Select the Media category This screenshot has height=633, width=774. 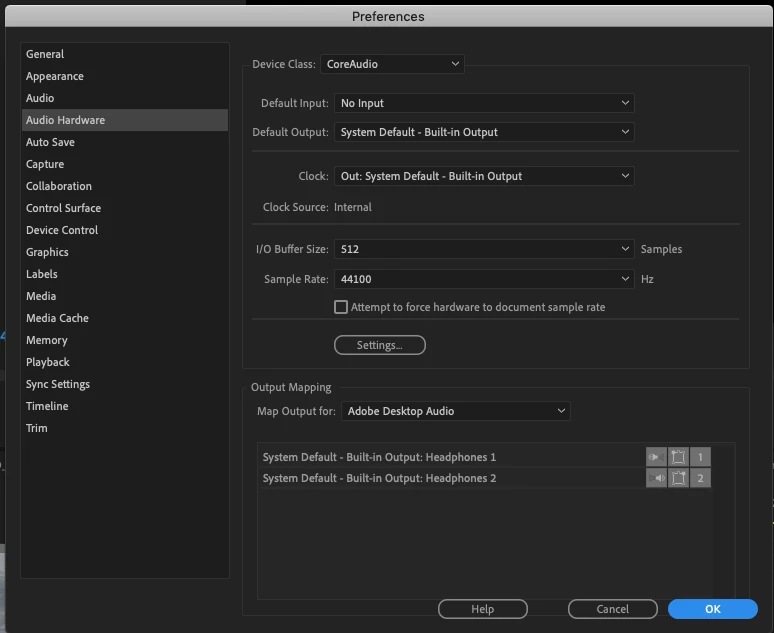[x=125, y=296]
